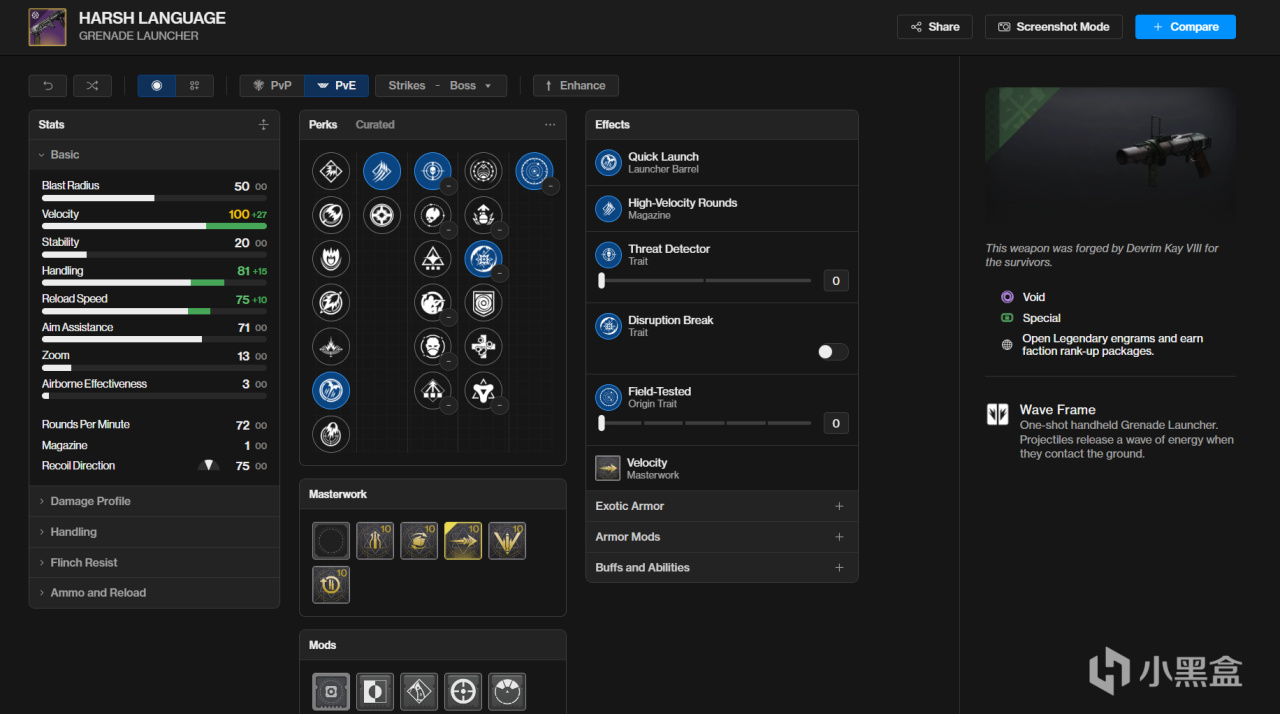Viewport: 1280px width, 714px height.
Task: Click the blue Compare button
Action: click(1185, 27)
